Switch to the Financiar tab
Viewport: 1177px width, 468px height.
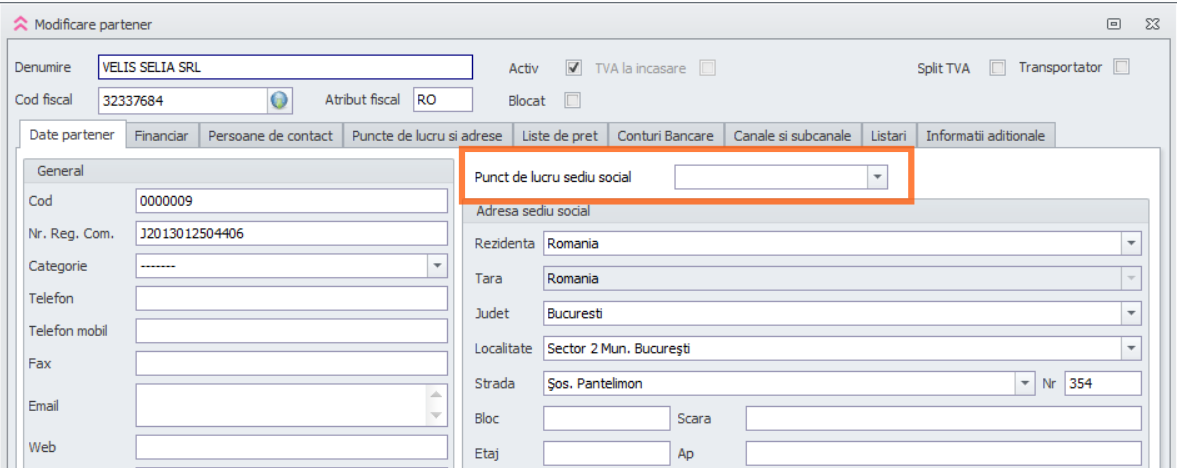point(161,136)
